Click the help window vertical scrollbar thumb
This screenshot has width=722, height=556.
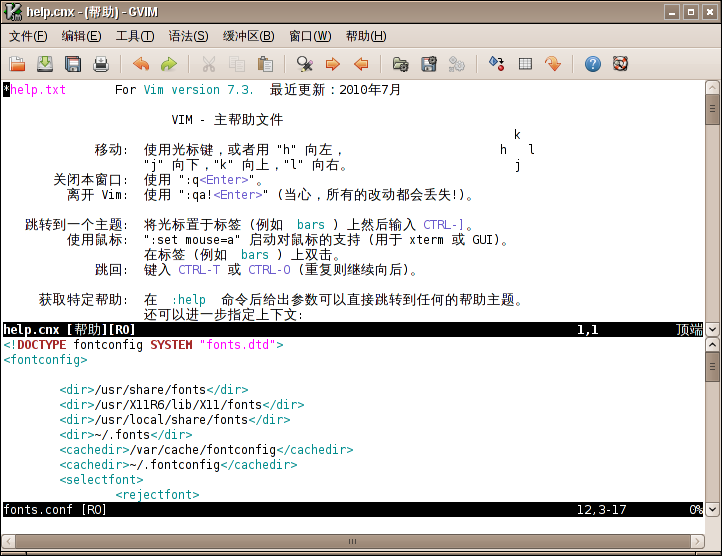pos(712,109)
